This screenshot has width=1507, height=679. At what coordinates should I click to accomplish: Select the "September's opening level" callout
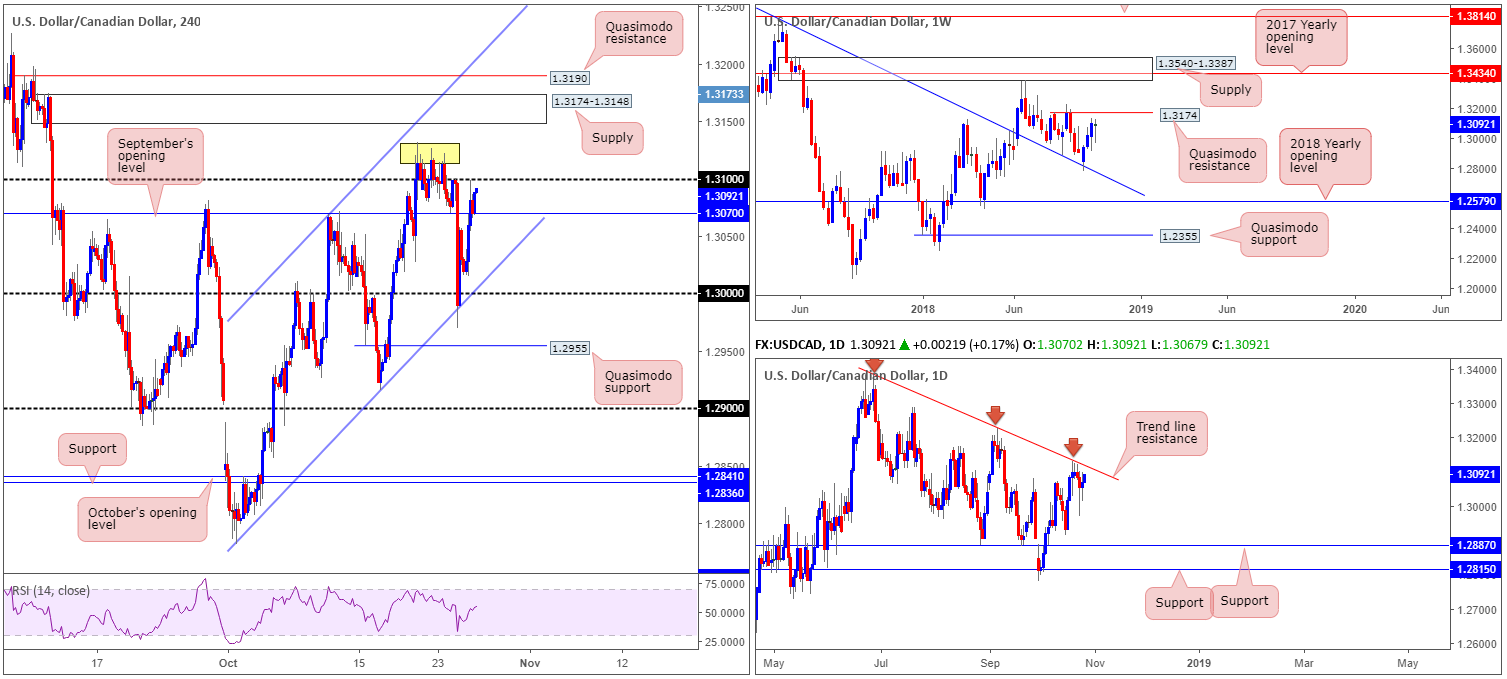(155, 156)
